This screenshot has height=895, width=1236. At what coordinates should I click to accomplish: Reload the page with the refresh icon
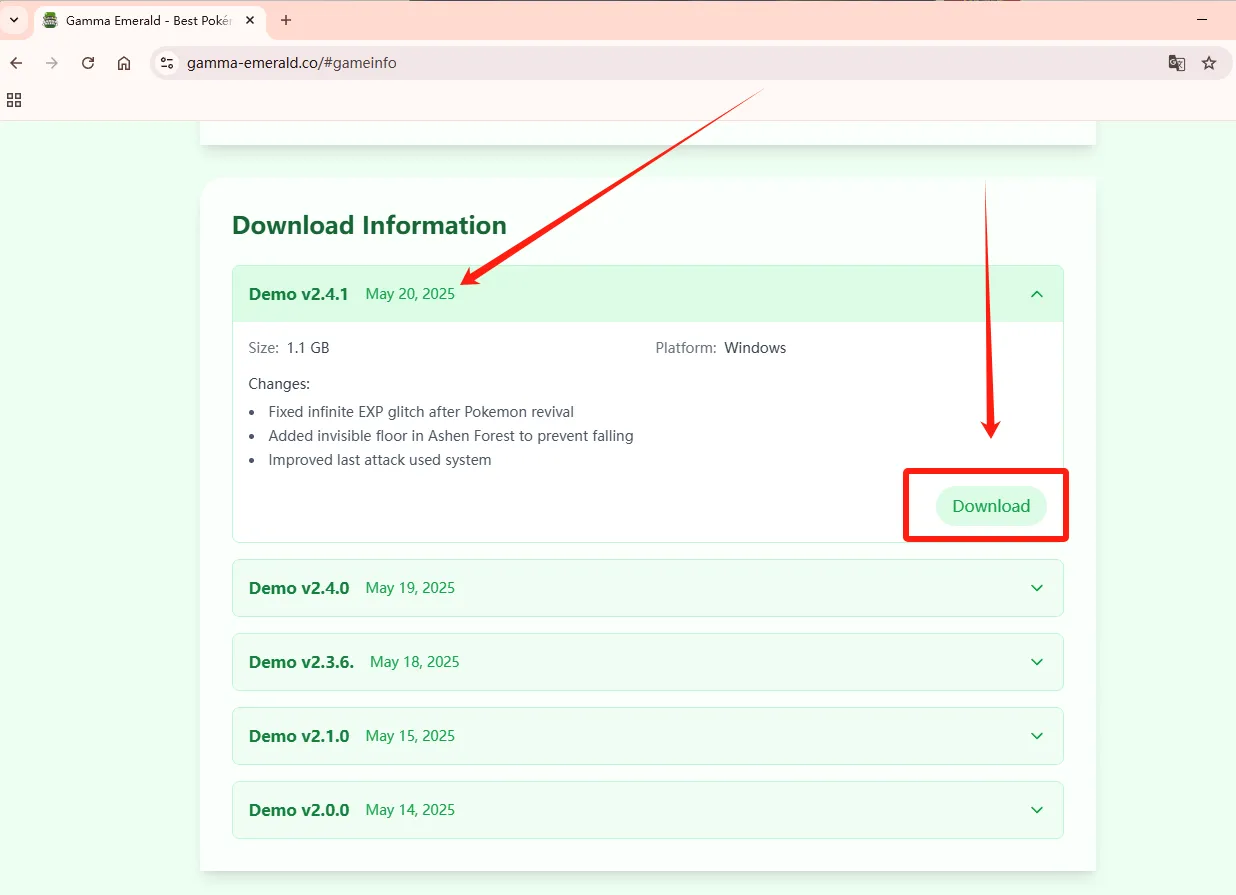88,63
